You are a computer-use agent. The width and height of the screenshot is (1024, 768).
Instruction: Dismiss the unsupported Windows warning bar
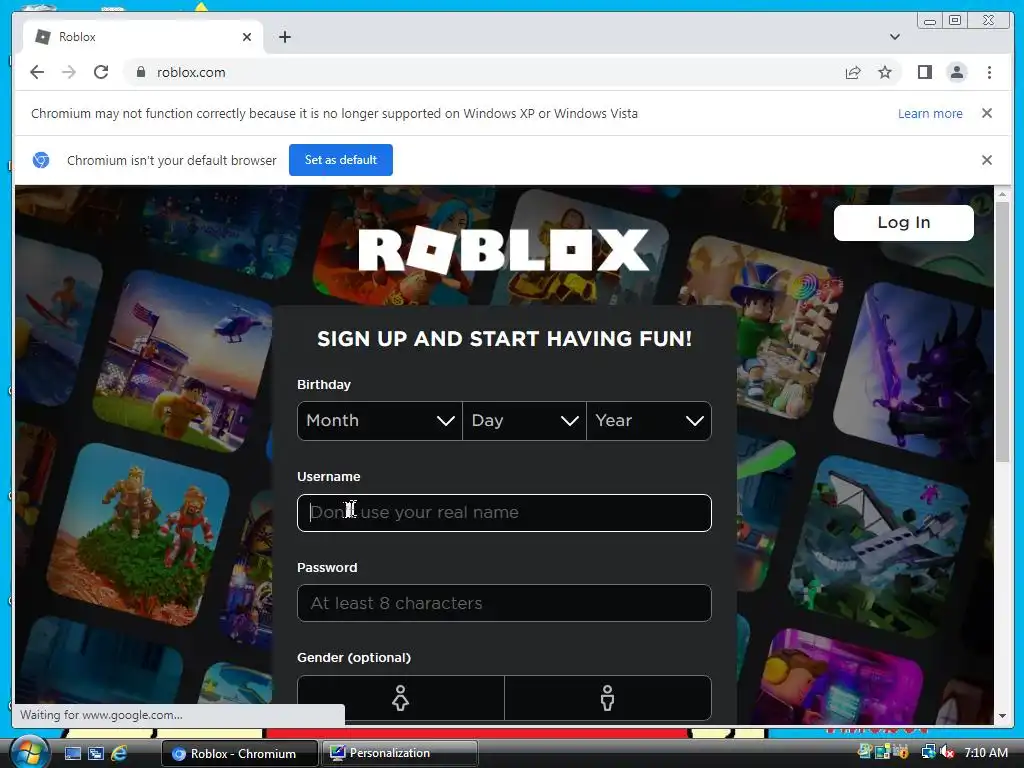[987, 113]
